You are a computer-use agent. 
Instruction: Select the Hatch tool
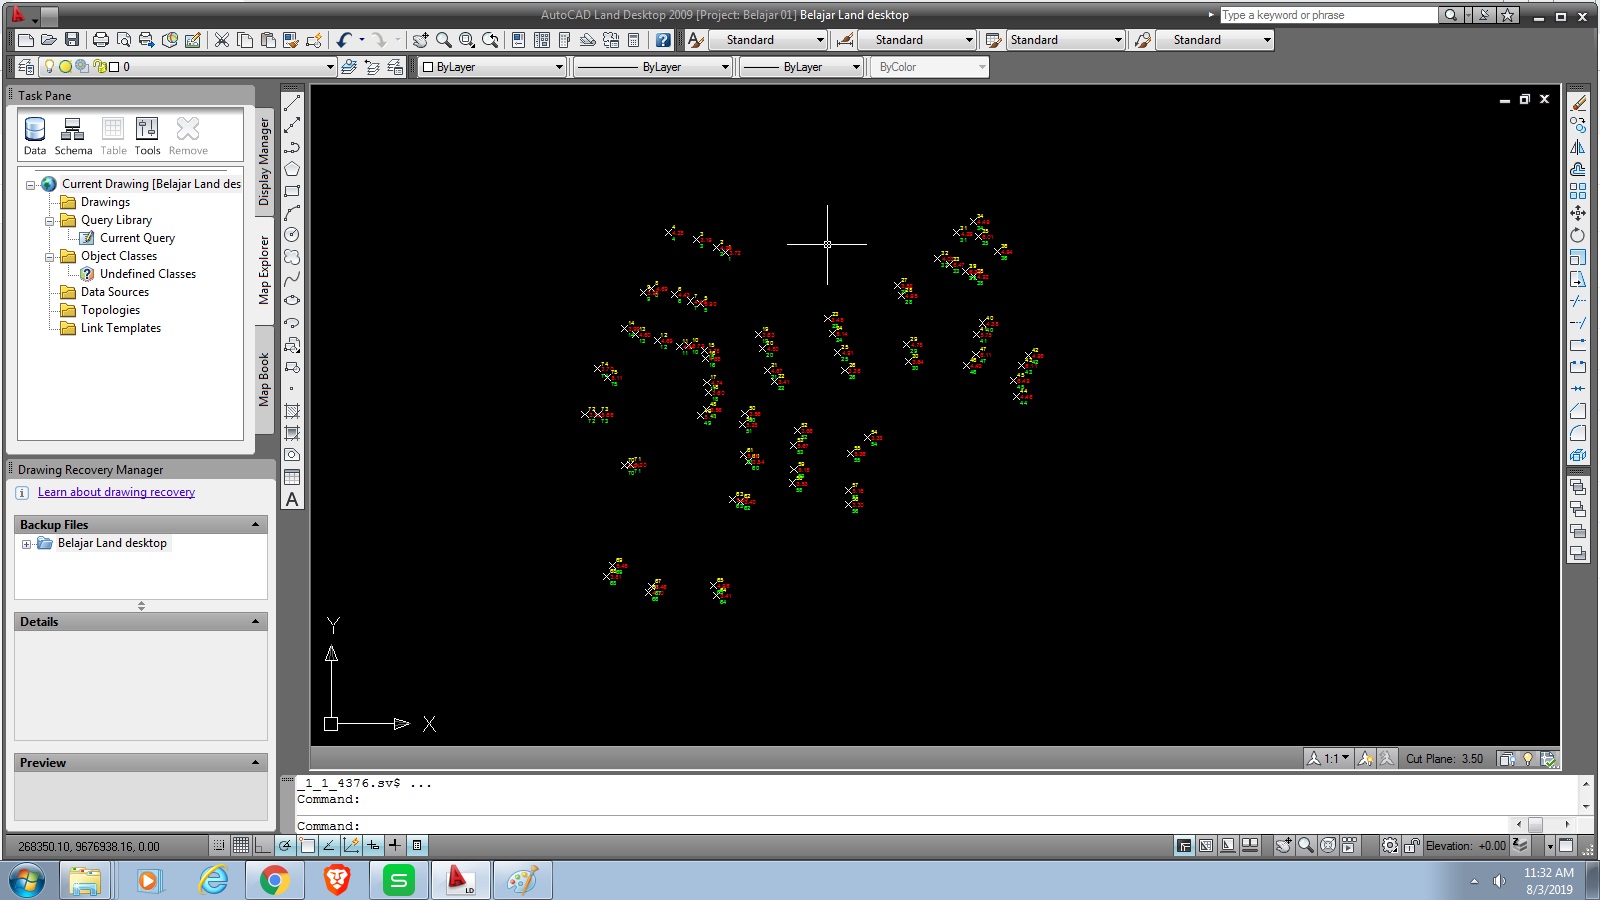pyautogui.click(x=292, y=411)
